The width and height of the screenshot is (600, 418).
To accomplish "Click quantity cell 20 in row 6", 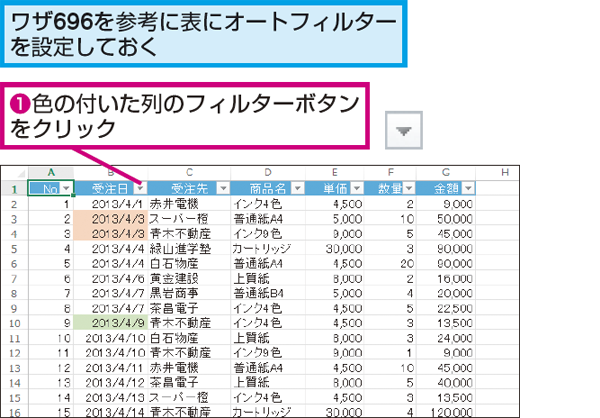I will tap(390, 263).
